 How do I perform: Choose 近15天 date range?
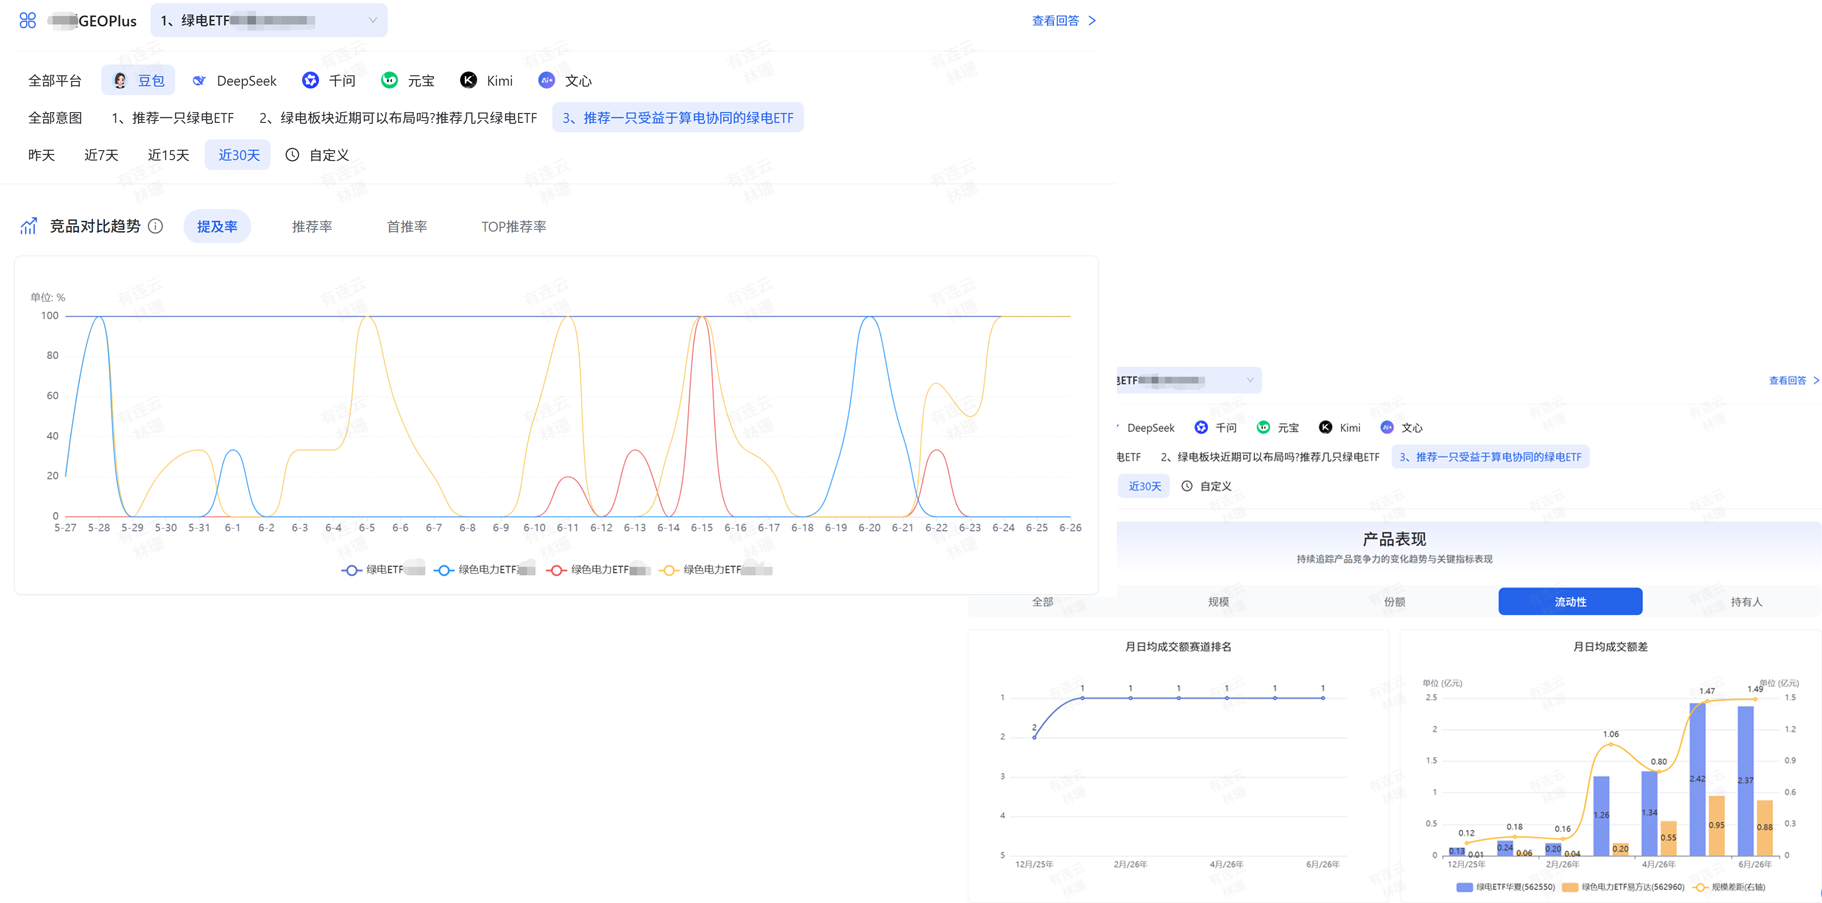click(x=168, y=155)
